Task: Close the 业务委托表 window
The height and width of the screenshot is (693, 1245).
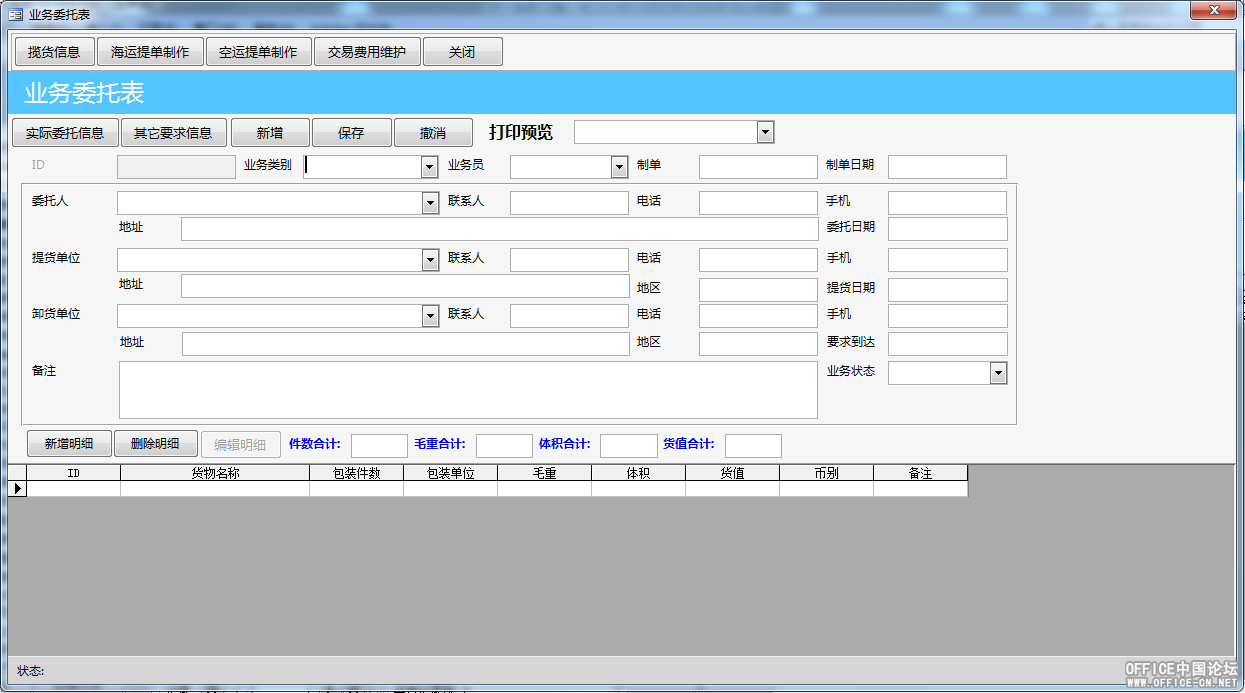Action: click(x=1213, y=10)
